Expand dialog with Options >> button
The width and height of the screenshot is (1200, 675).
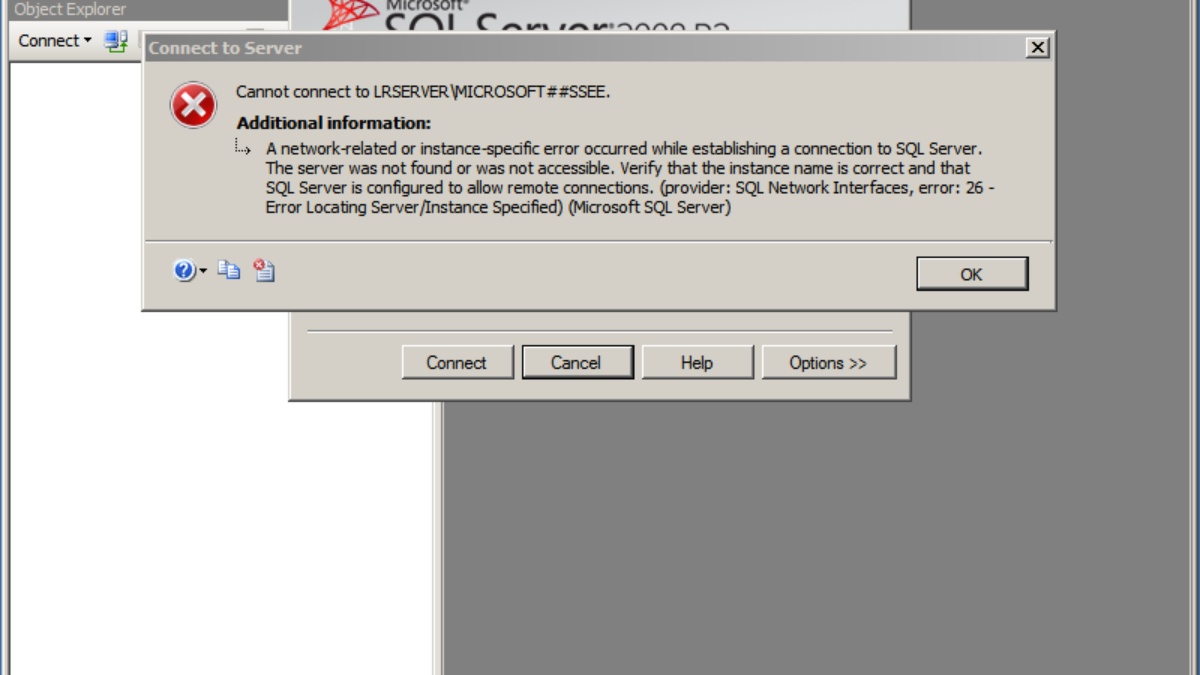[x=828, y=363]
